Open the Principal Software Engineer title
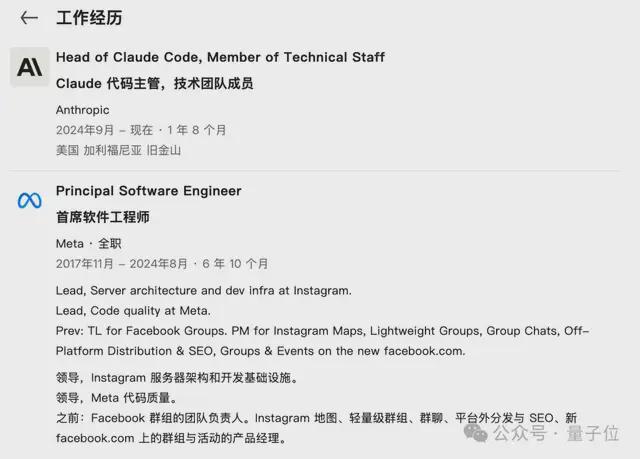 click(x=148, y=191)
